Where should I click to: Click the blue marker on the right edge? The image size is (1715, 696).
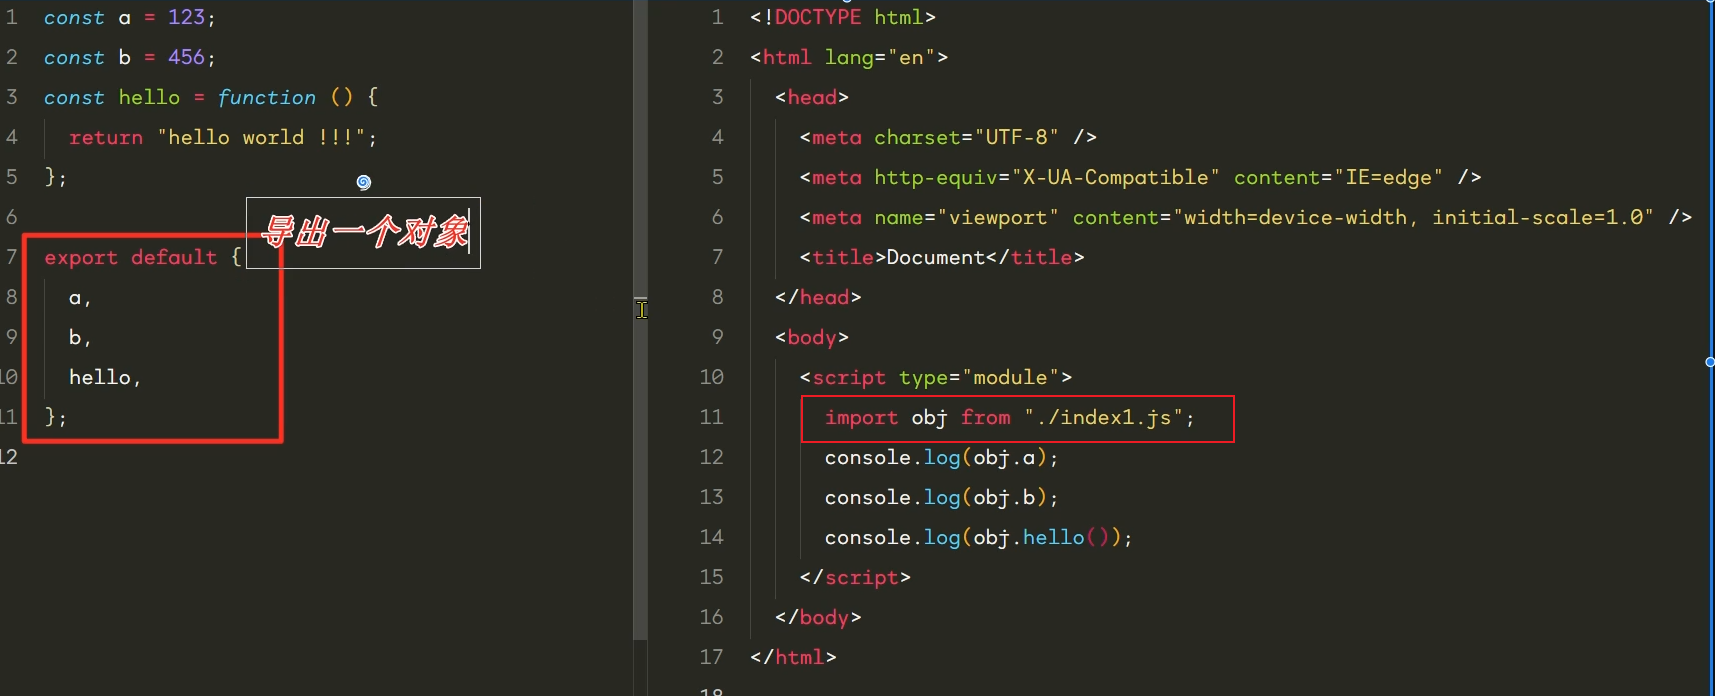click(1709, 361)
